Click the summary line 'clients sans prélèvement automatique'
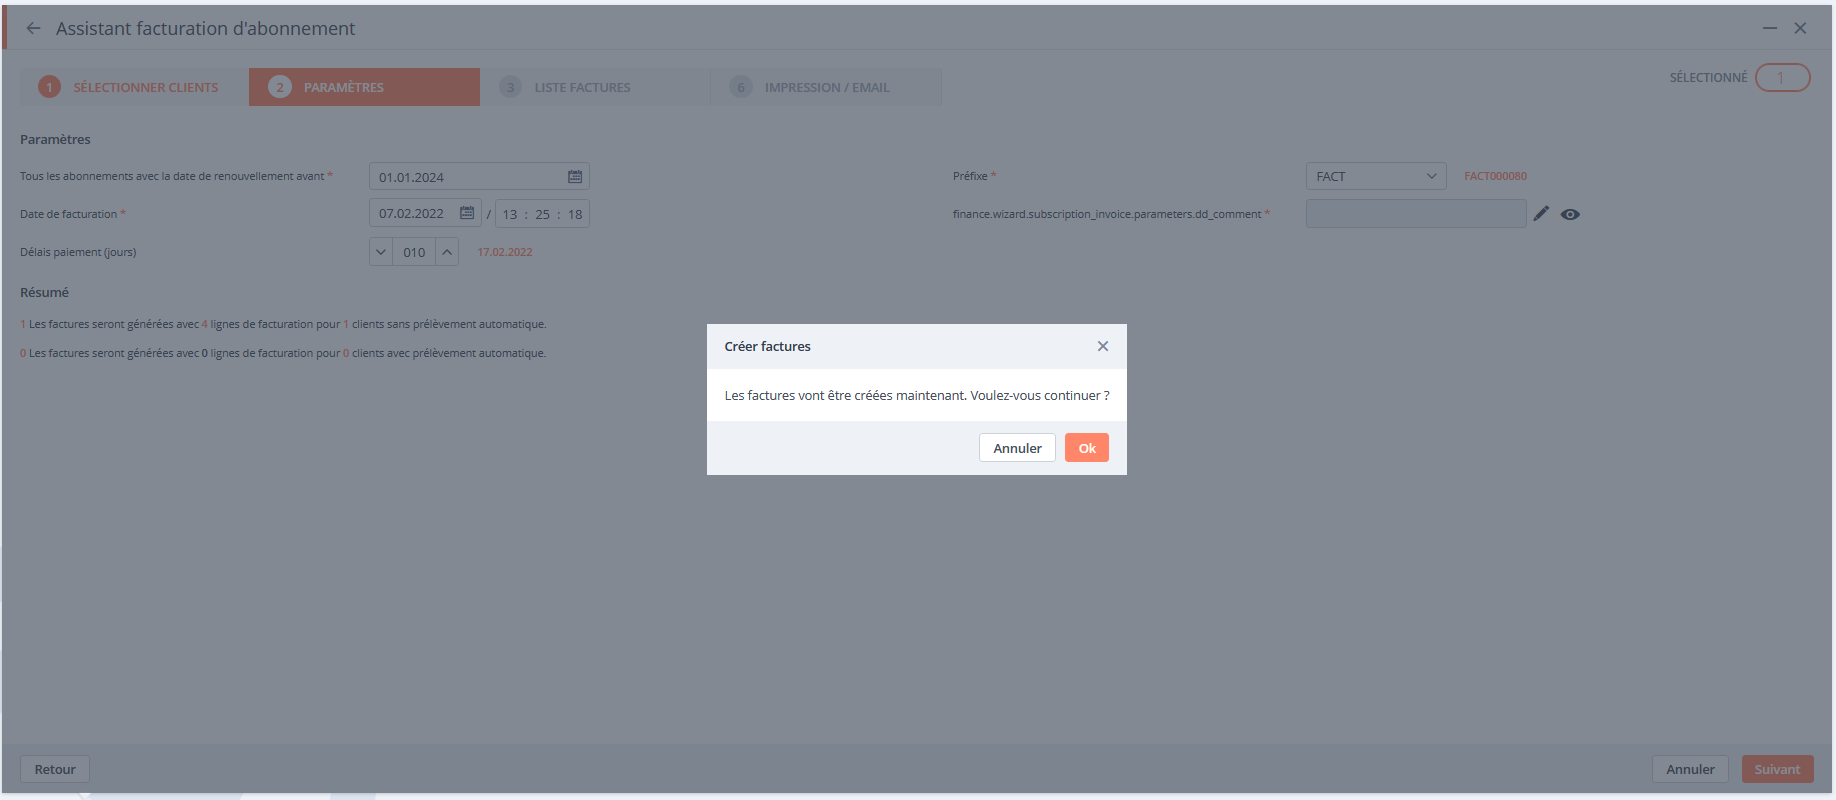Image resolution: width=1836 pixels, height=800 pixels. 283,324
